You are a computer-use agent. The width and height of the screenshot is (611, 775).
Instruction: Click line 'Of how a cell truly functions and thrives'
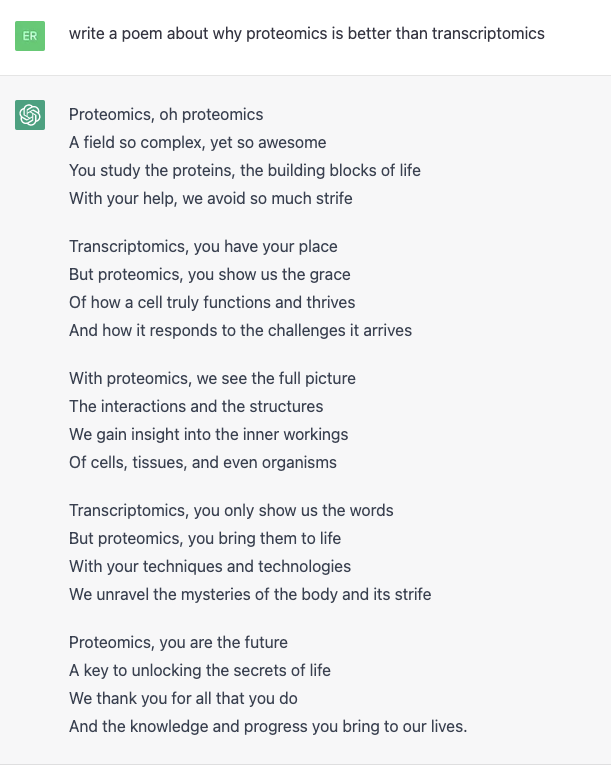(212, 302)
